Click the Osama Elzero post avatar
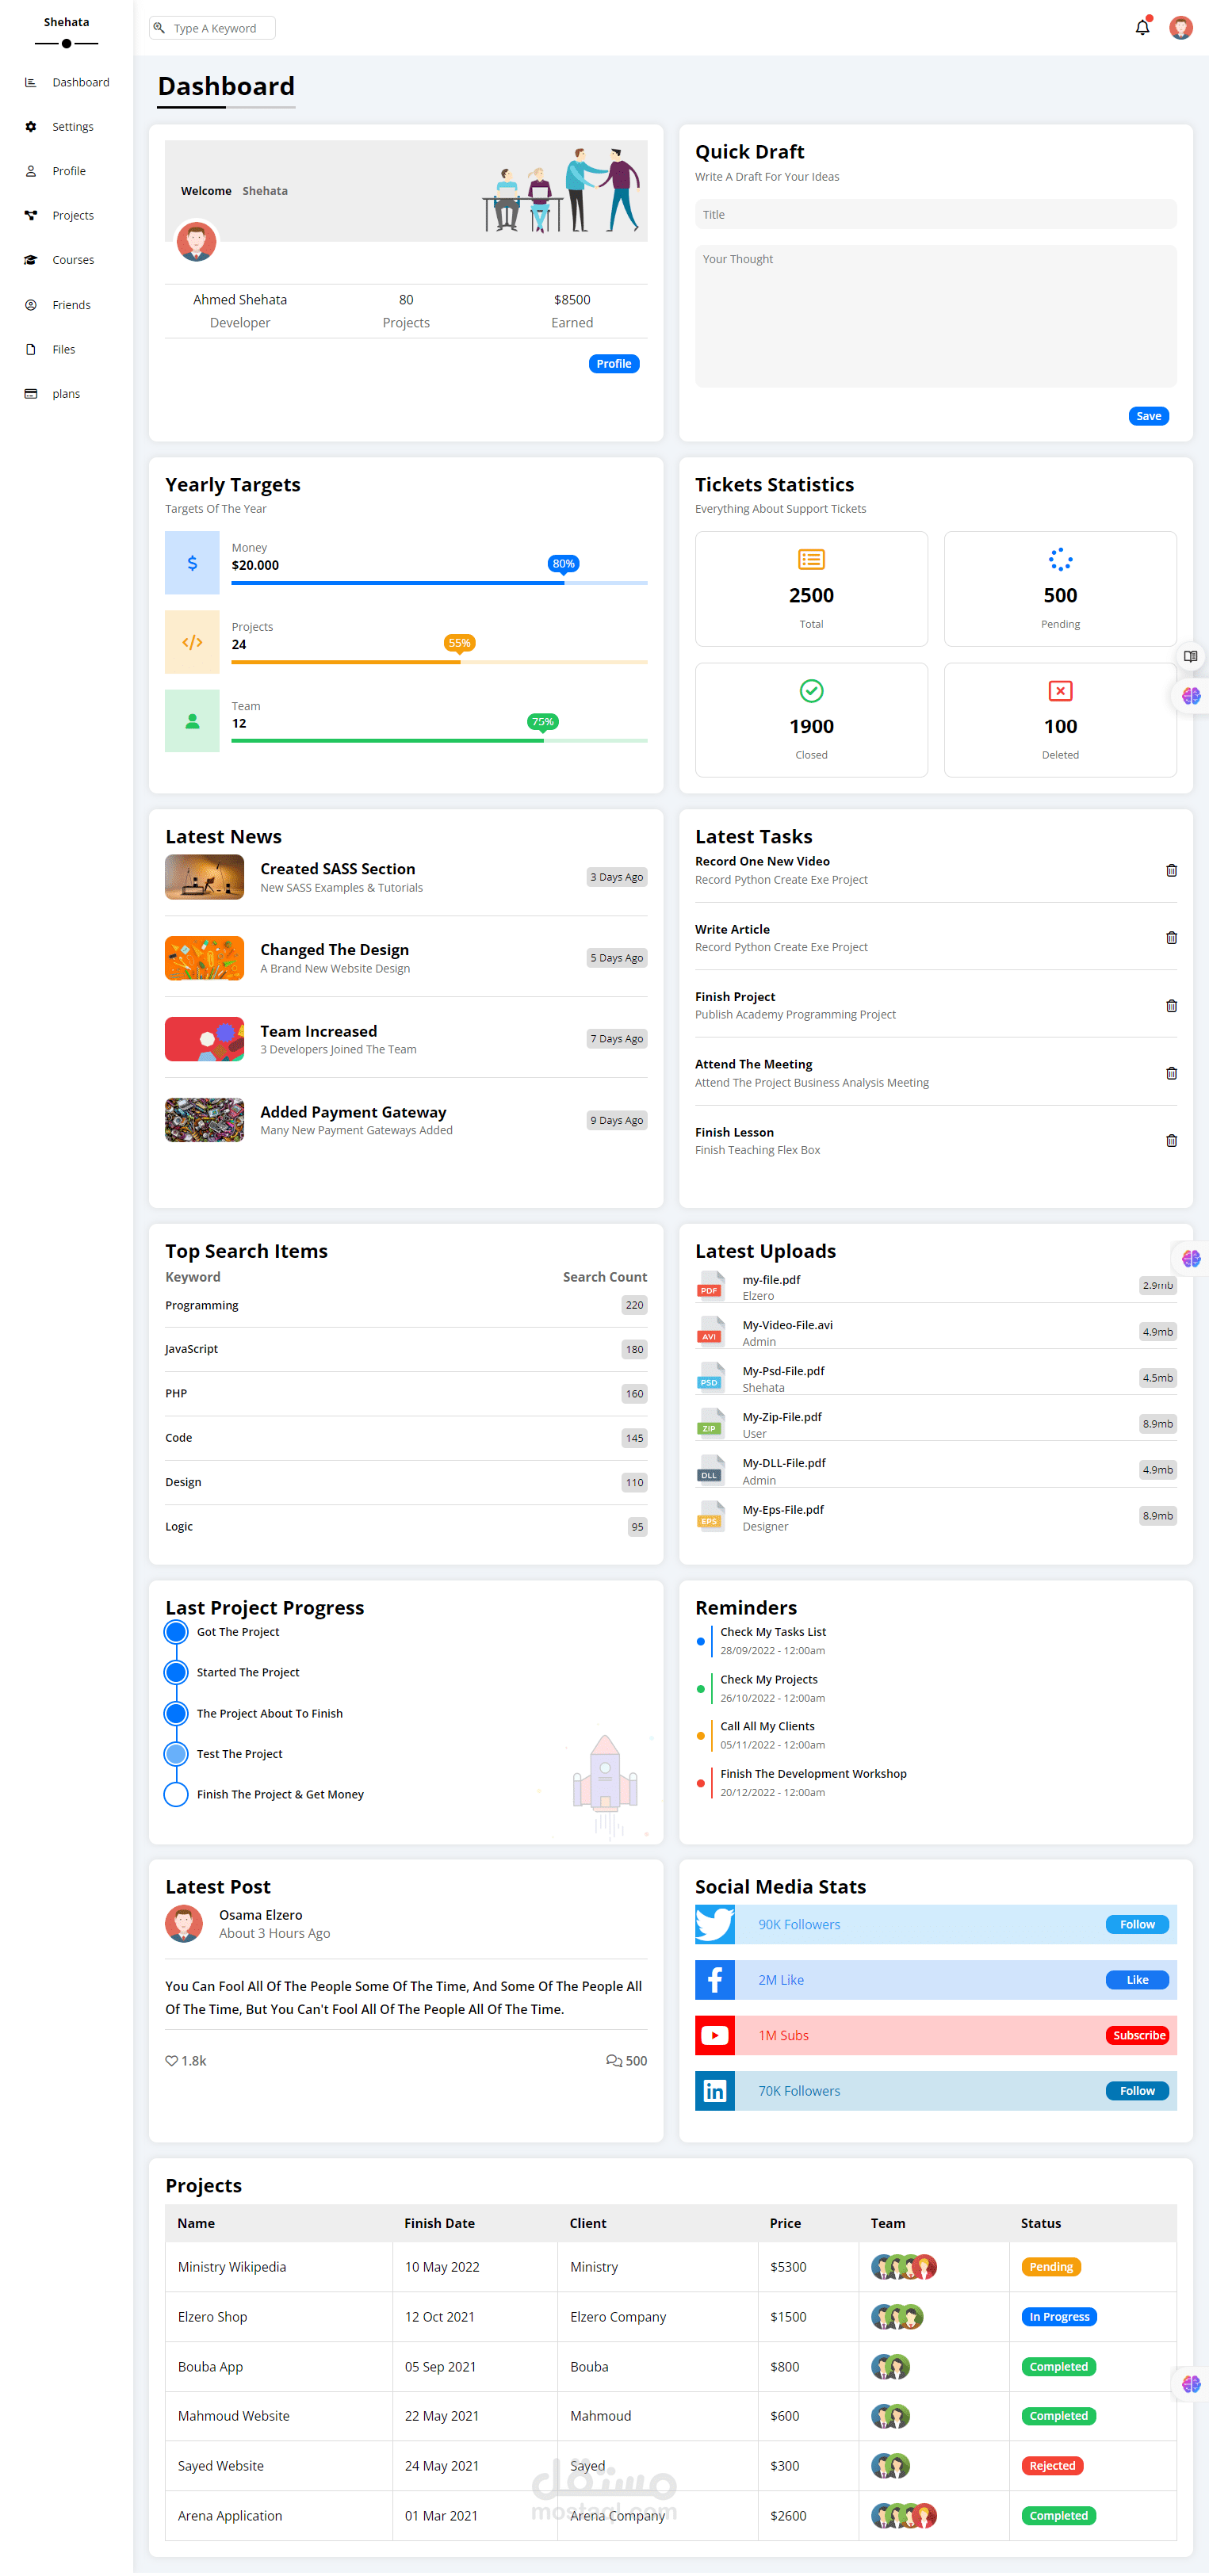The image size is (1209, 2576). [x=184, y=1924]
